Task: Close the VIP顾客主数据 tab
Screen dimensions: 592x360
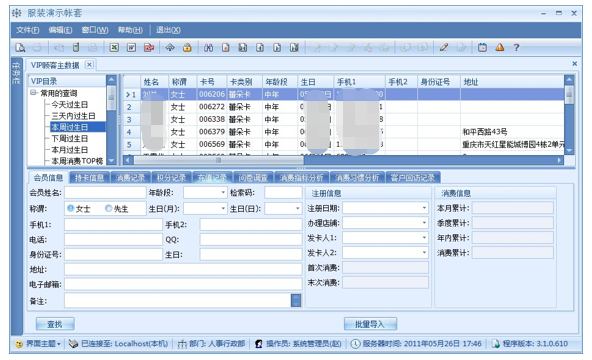Action: [x=89, y=65]
